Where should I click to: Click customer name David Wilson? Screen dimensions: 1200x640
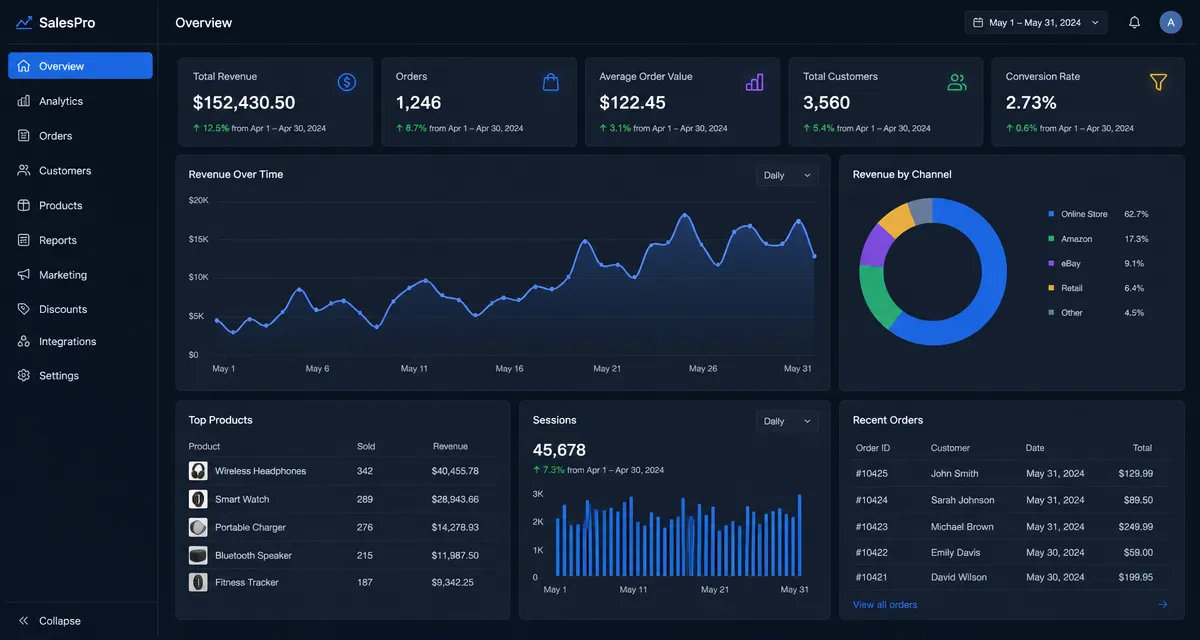coord(959,577)
